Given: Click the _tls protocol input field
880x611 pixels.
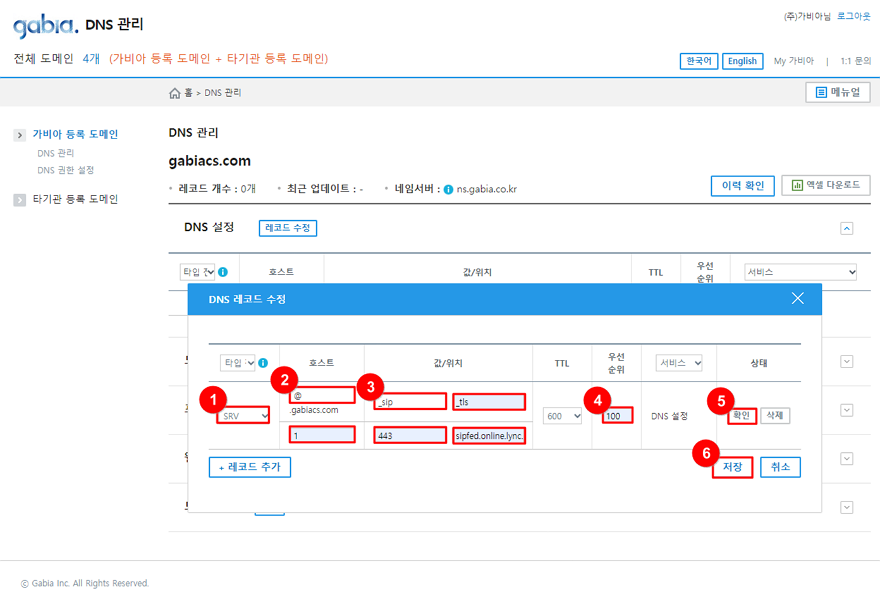Looking at the screenshot, I should tap(489, 402).
